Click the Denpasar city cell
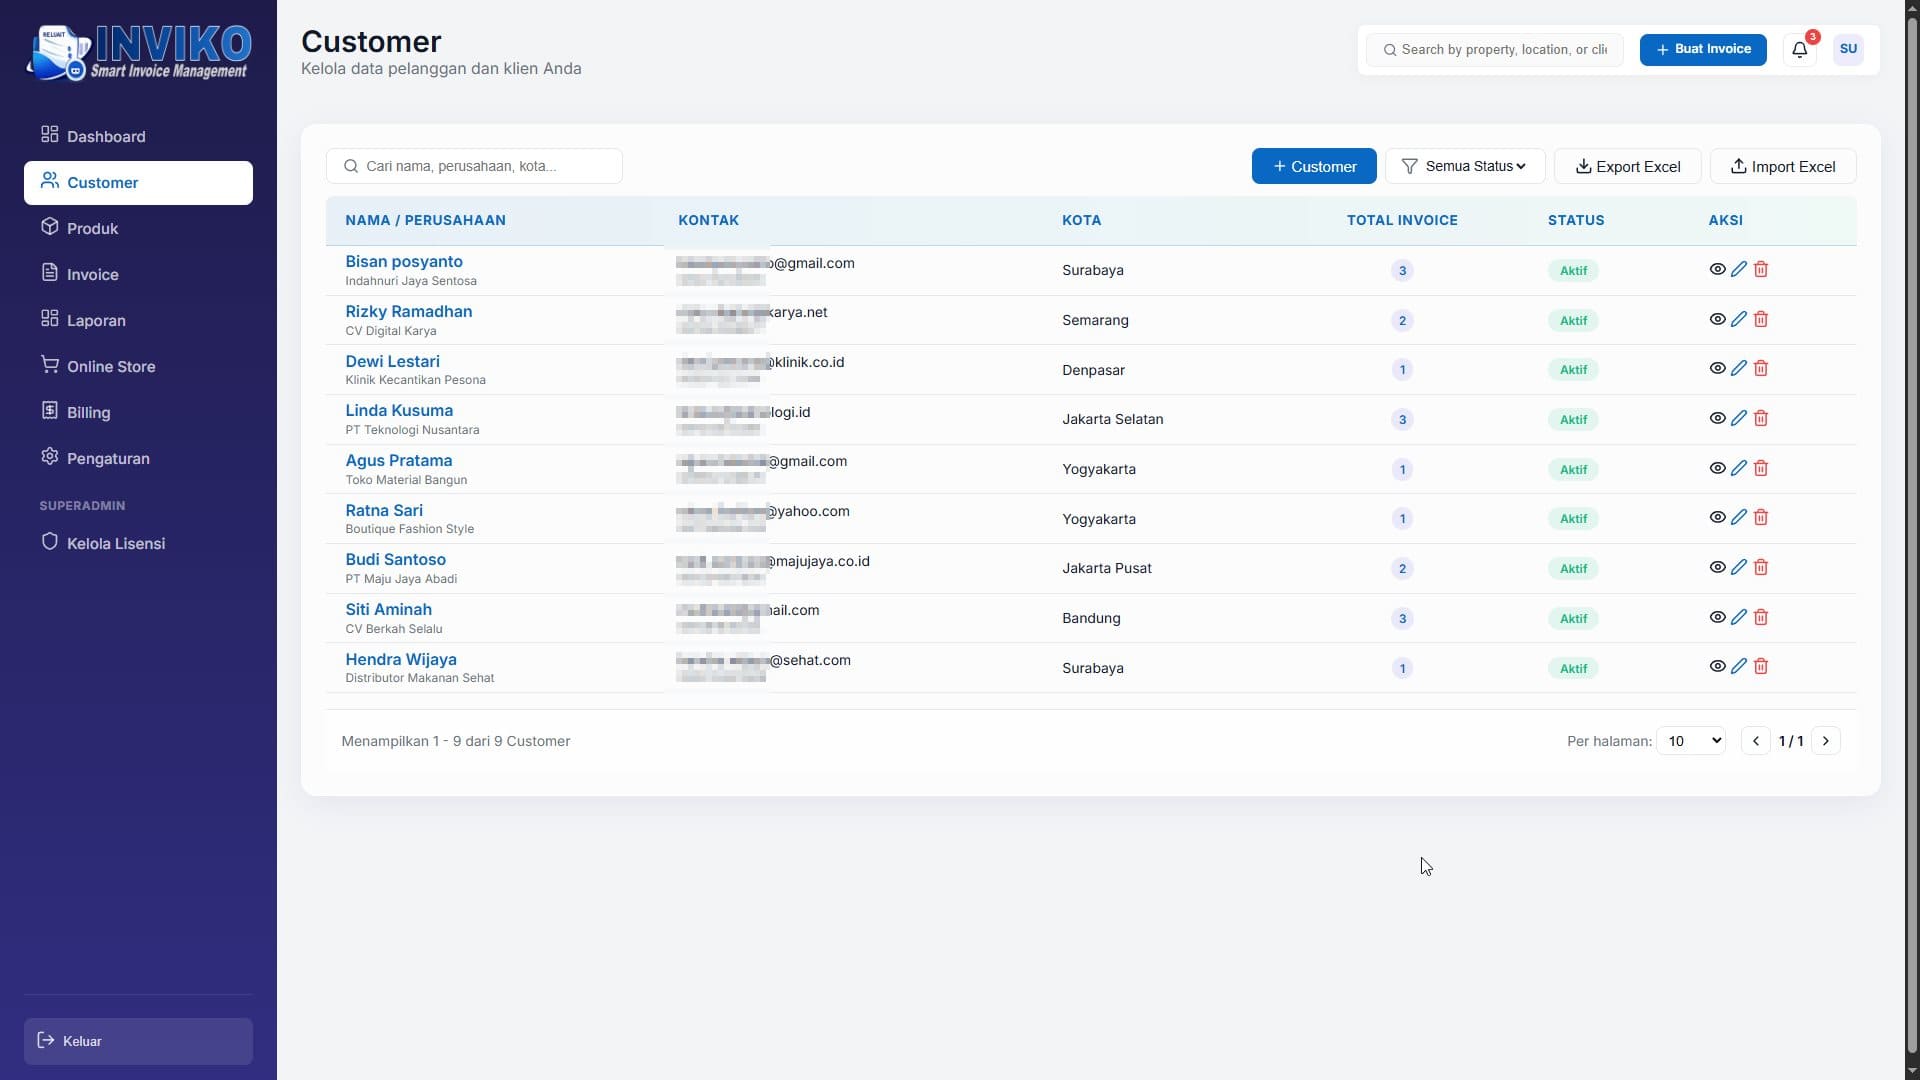Viewport: 1920px width, 1080px height. (x=1093, y=370)
